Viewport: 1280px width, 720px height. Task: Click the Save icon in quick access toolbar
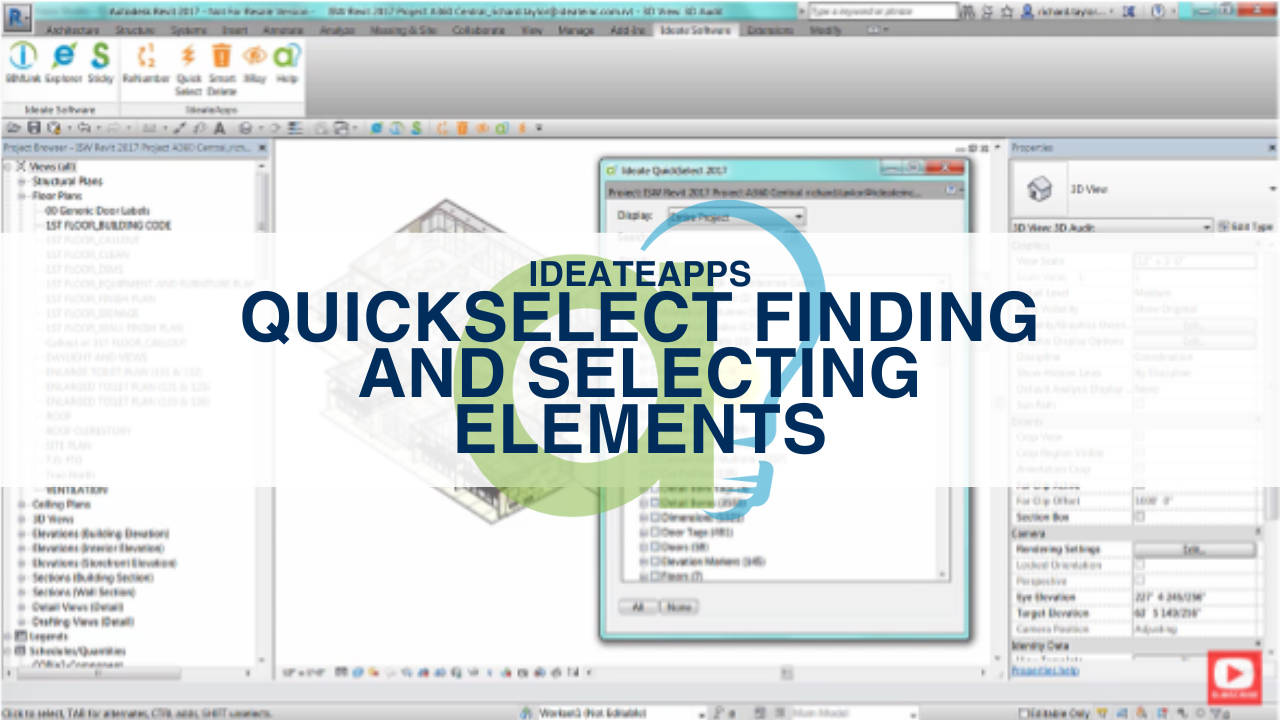(34, 128)
